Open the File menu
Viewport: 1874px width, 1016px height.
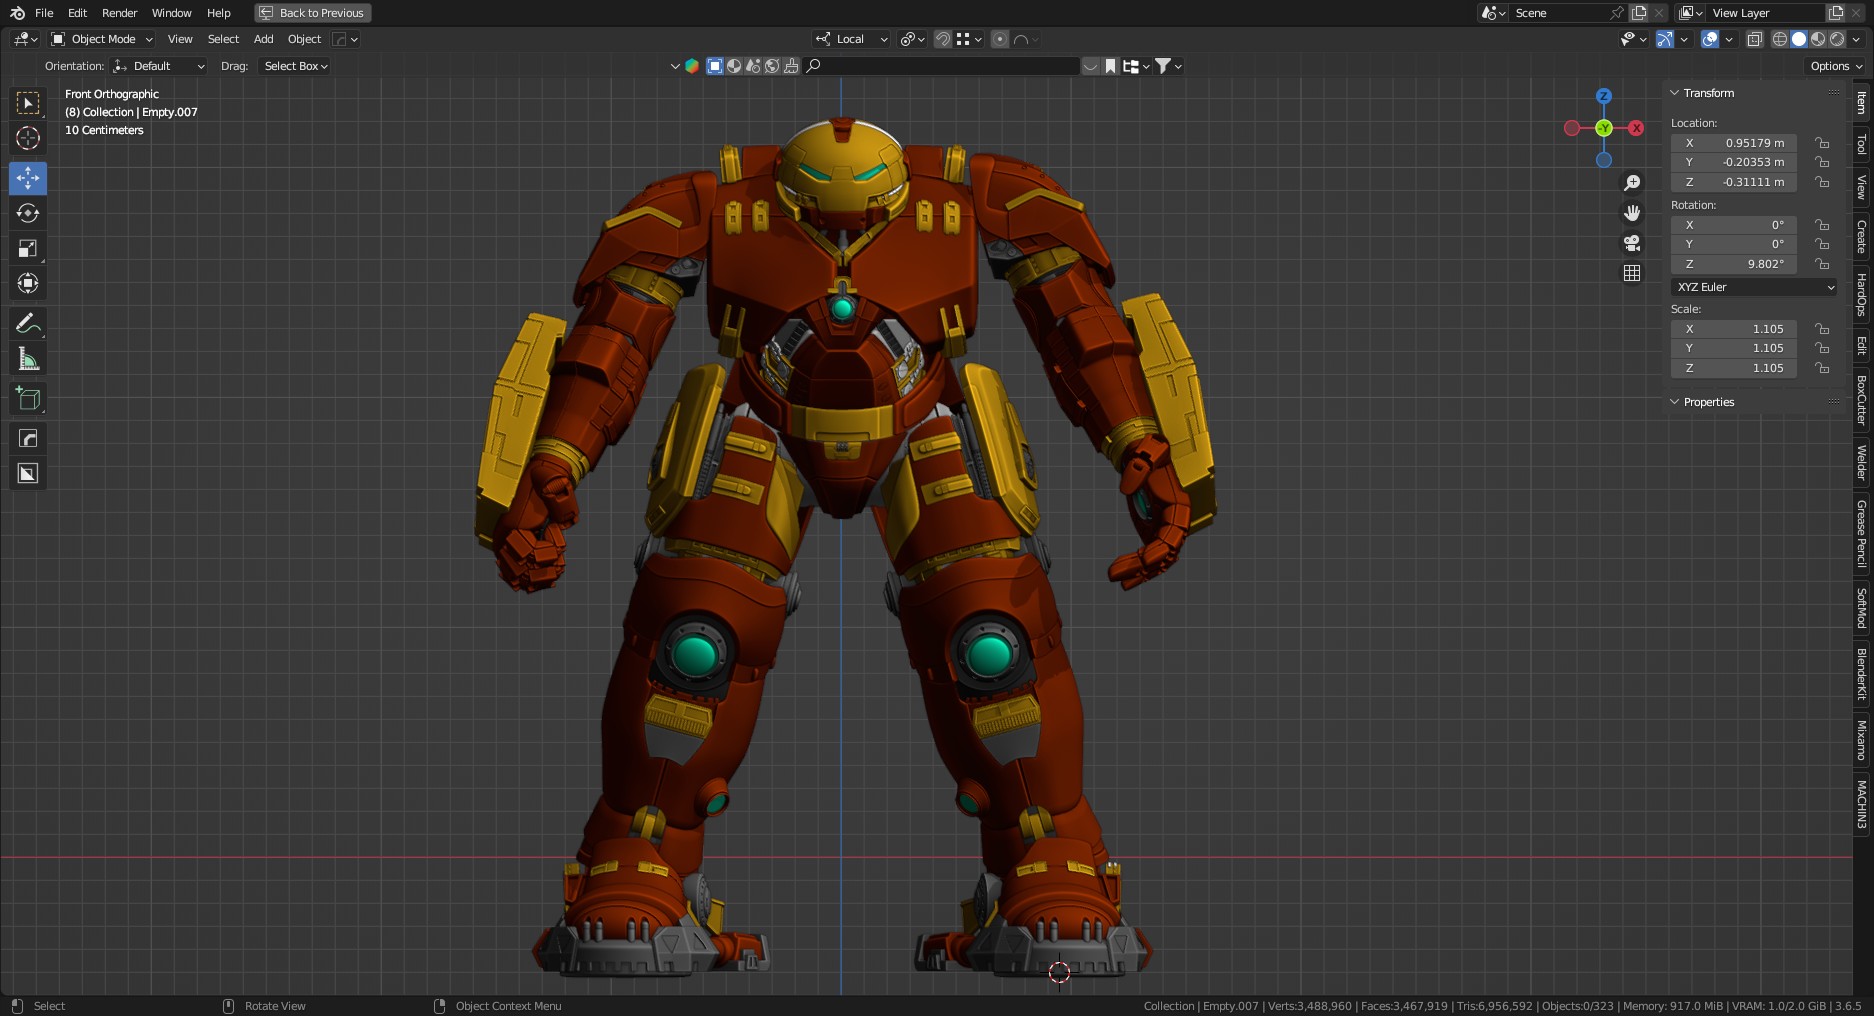point(44,13)
